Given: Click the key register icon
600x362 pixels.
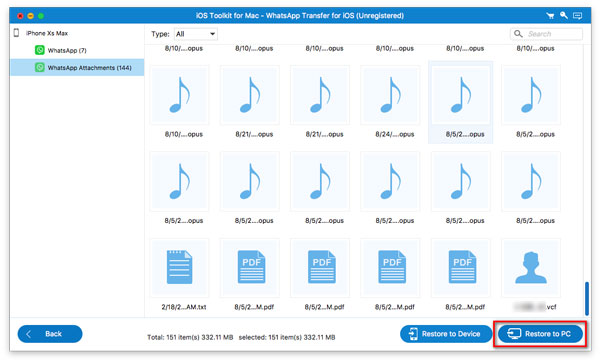Looking at the screenshot, I should [x=564, y=15].
